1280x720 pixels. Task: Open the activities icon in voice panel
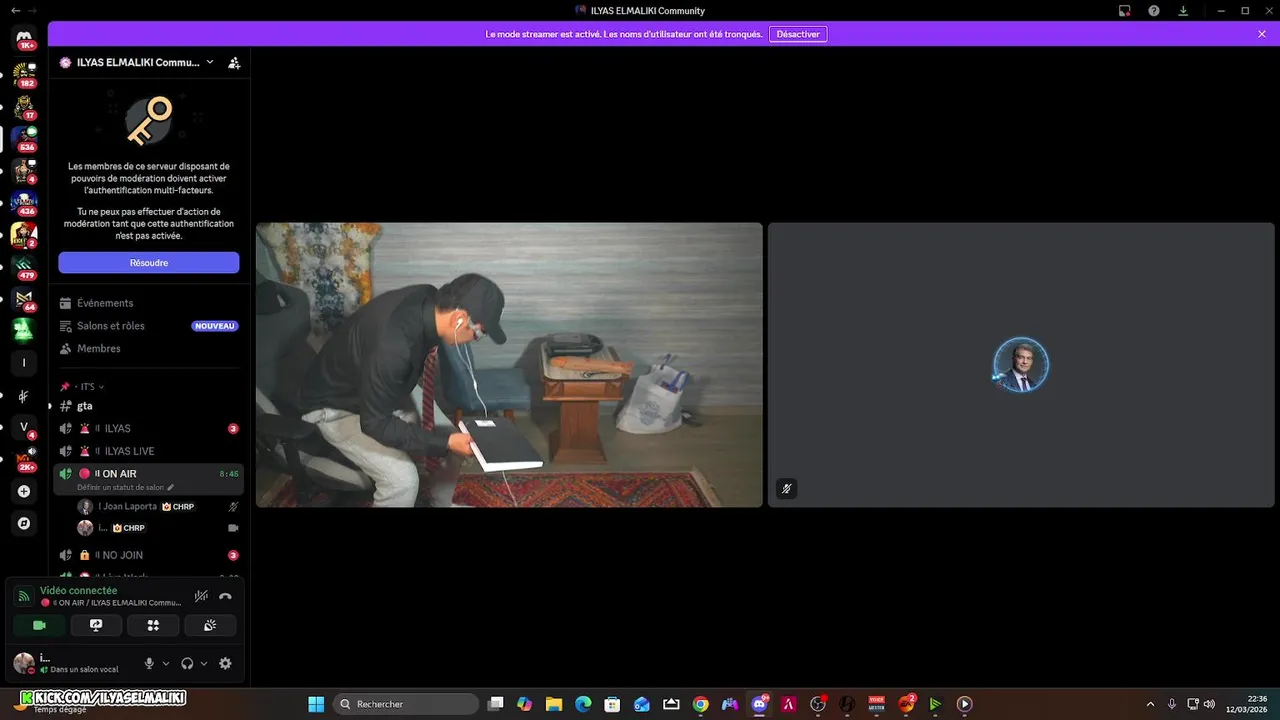point(153,625)
